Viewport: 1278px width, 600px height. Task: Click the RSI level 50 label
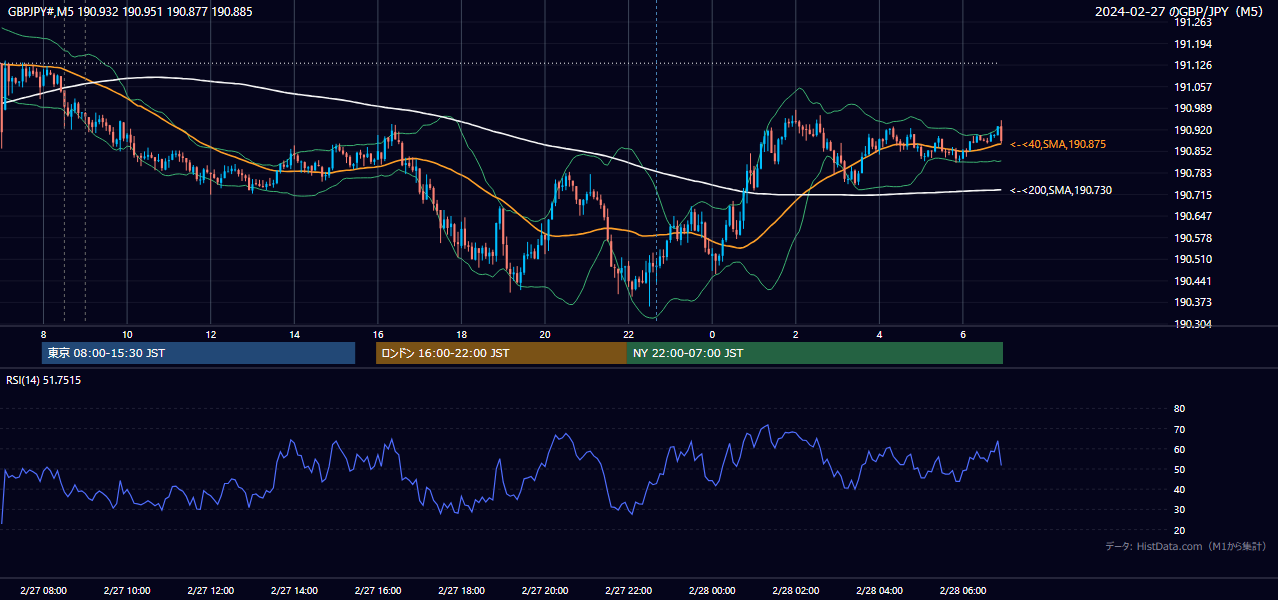click(1179, 469)
